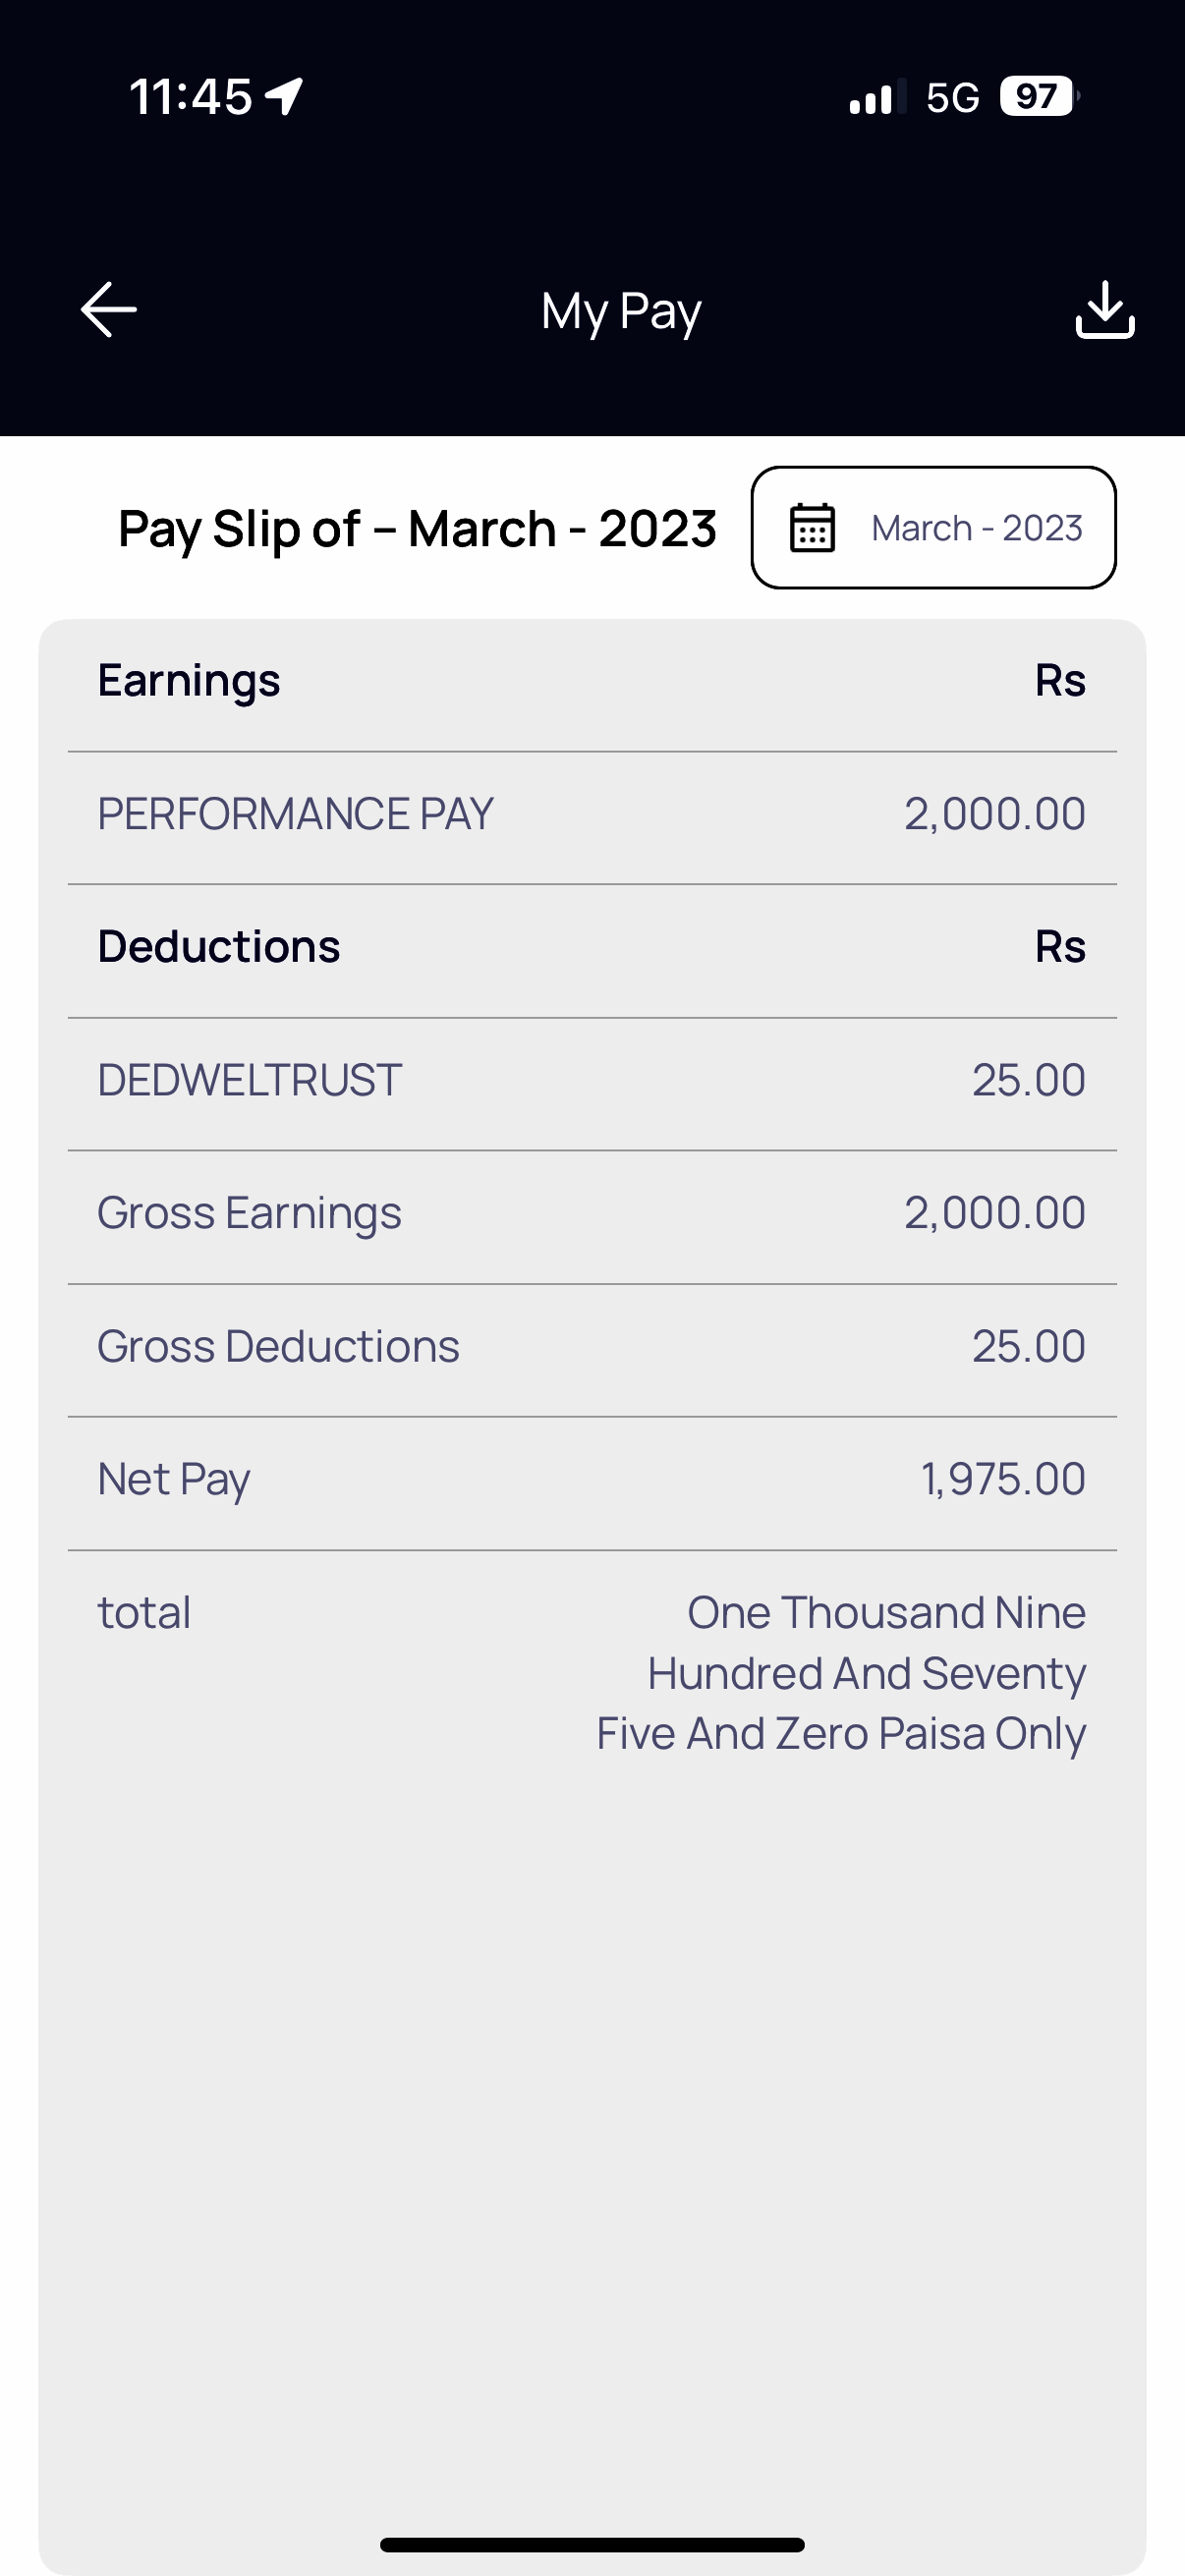1185x2576 pixels.
Task: Tap the Earnings section header
Action: 189,681
